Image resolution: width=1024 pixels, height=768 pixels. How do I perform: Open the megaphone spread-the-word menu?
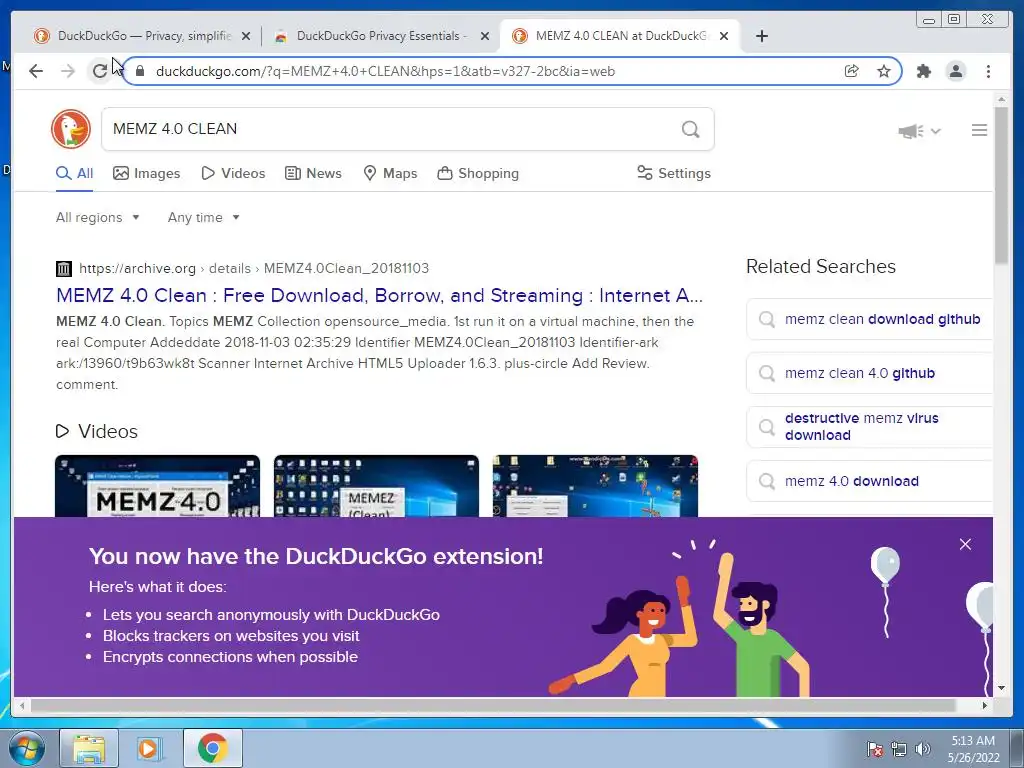(x=919, y=131)
